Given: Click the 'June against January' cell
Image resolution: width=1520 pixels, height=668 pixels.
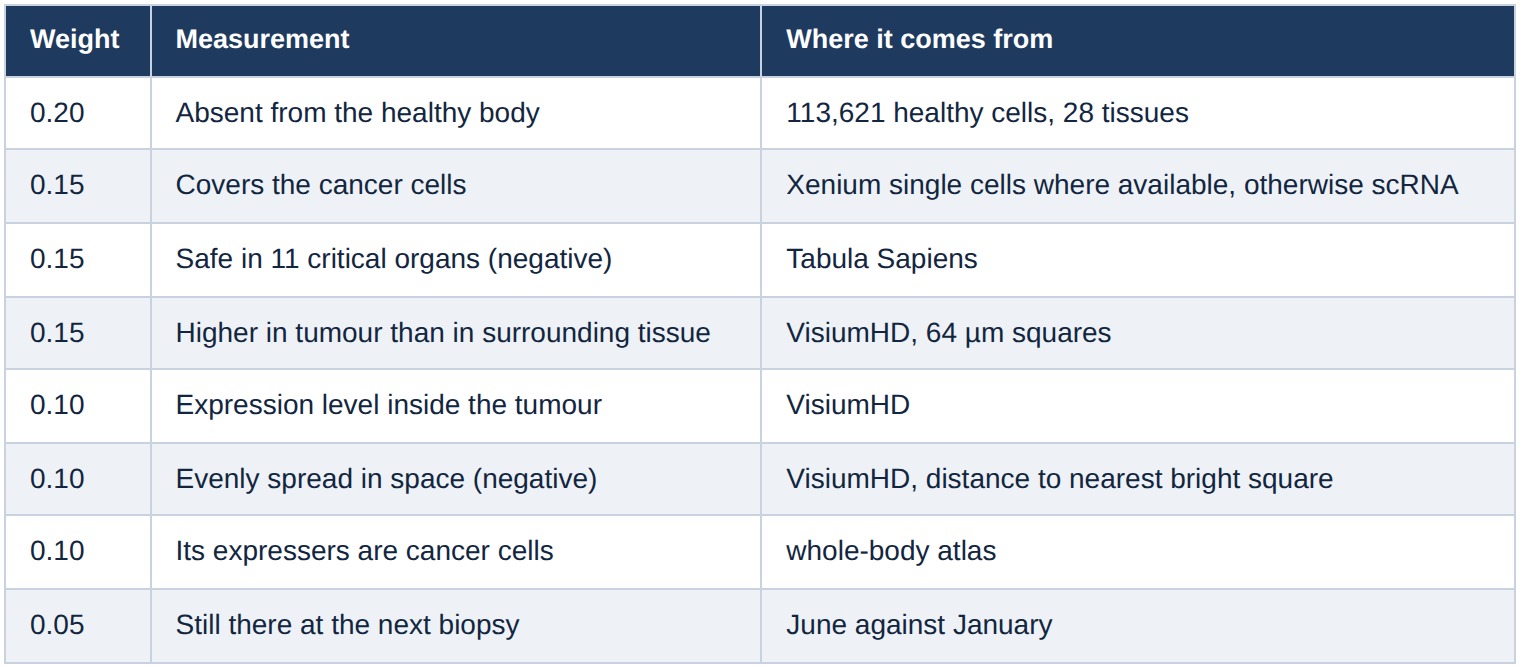Looking at the screenshot, I should point(1138,626).
